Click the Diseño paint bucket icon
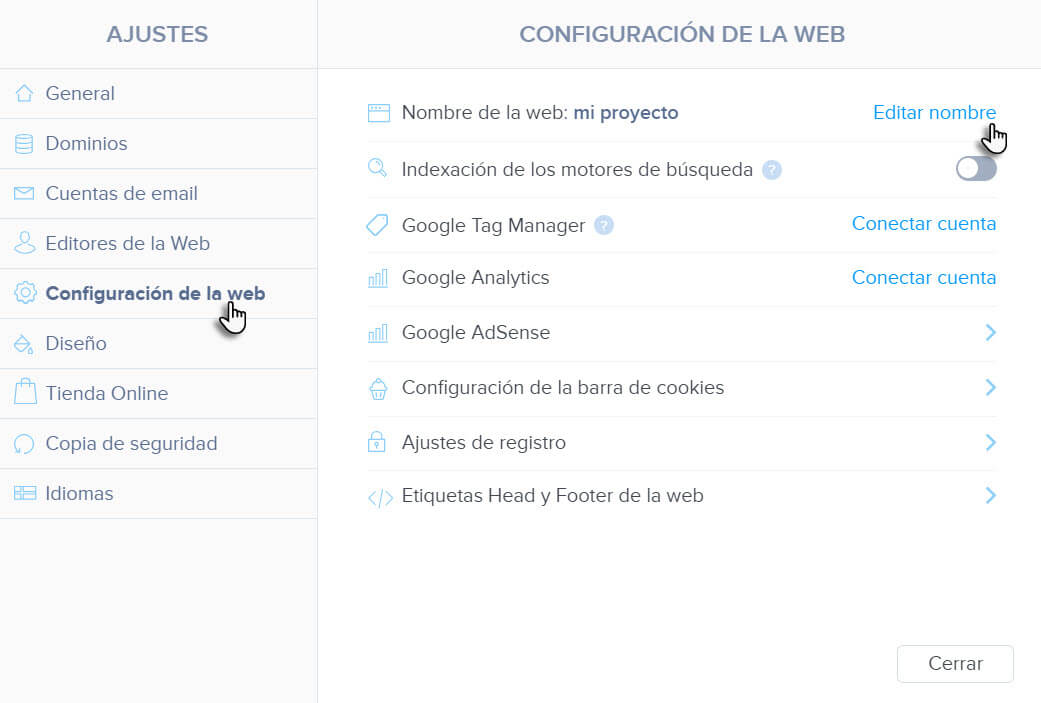The height and width of the screenshot is (703, 1041). [x=25, y=344]
